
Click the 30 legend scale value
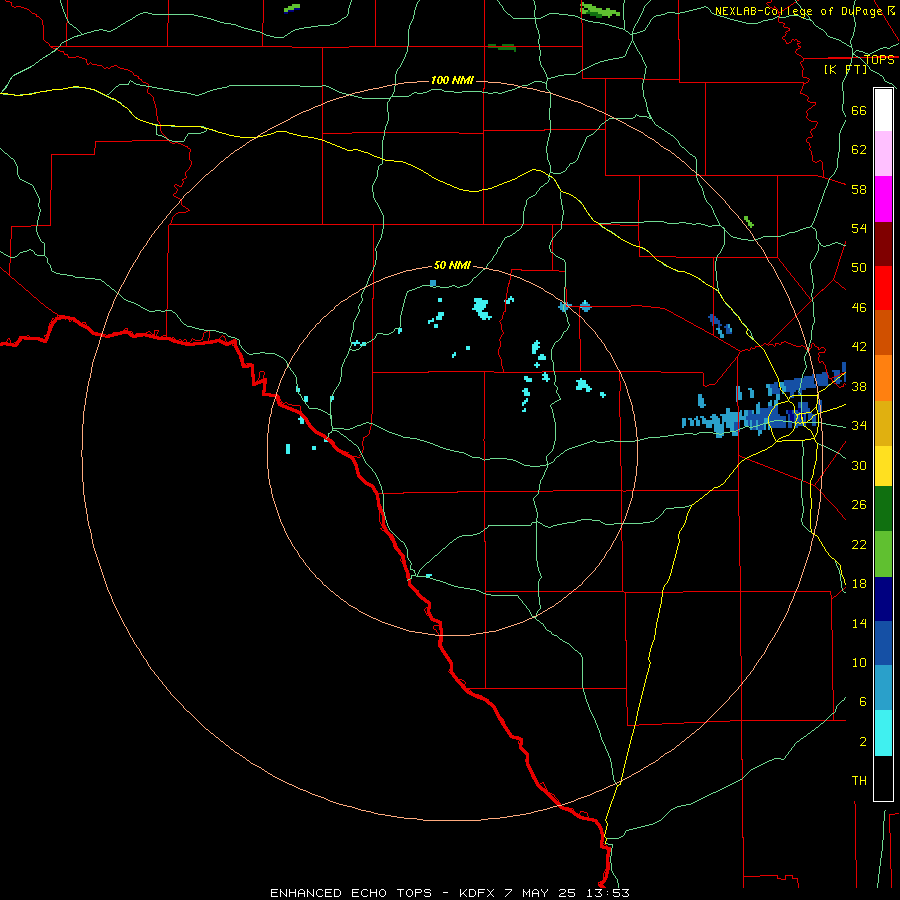(x=859, y=465)
